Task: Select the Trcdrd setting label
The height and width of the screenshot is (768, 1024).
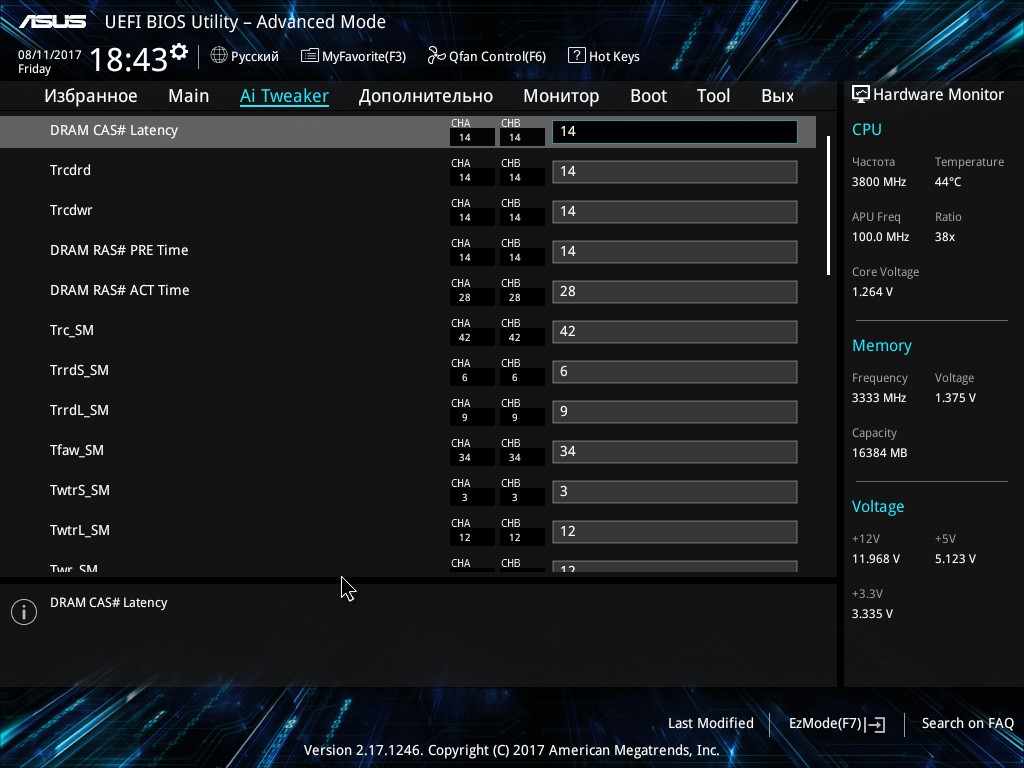Action: click(71, 170)
